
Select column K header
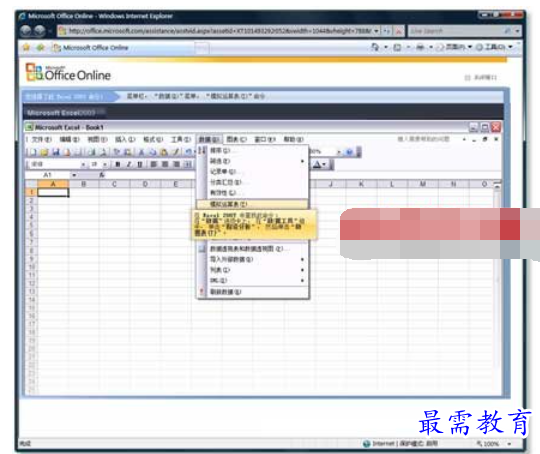(361, 184)
